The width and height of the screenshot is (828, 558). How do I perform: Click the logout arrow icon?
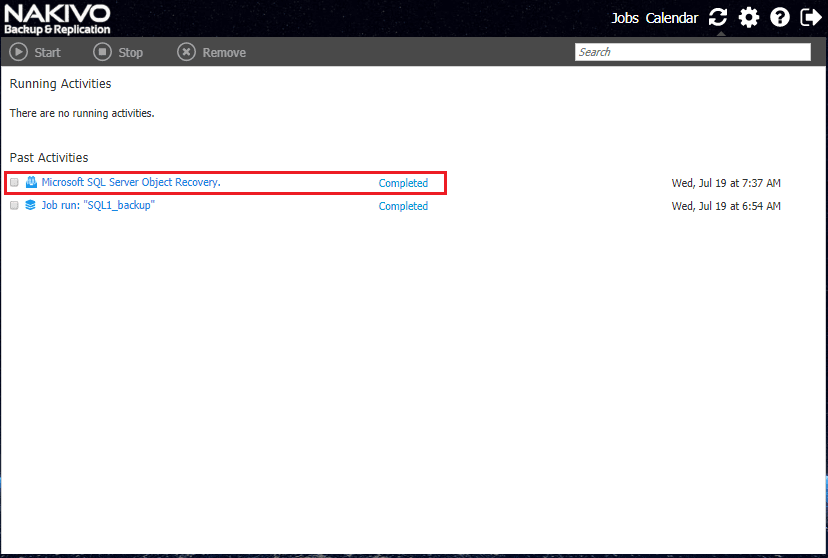tap(811, 17)
